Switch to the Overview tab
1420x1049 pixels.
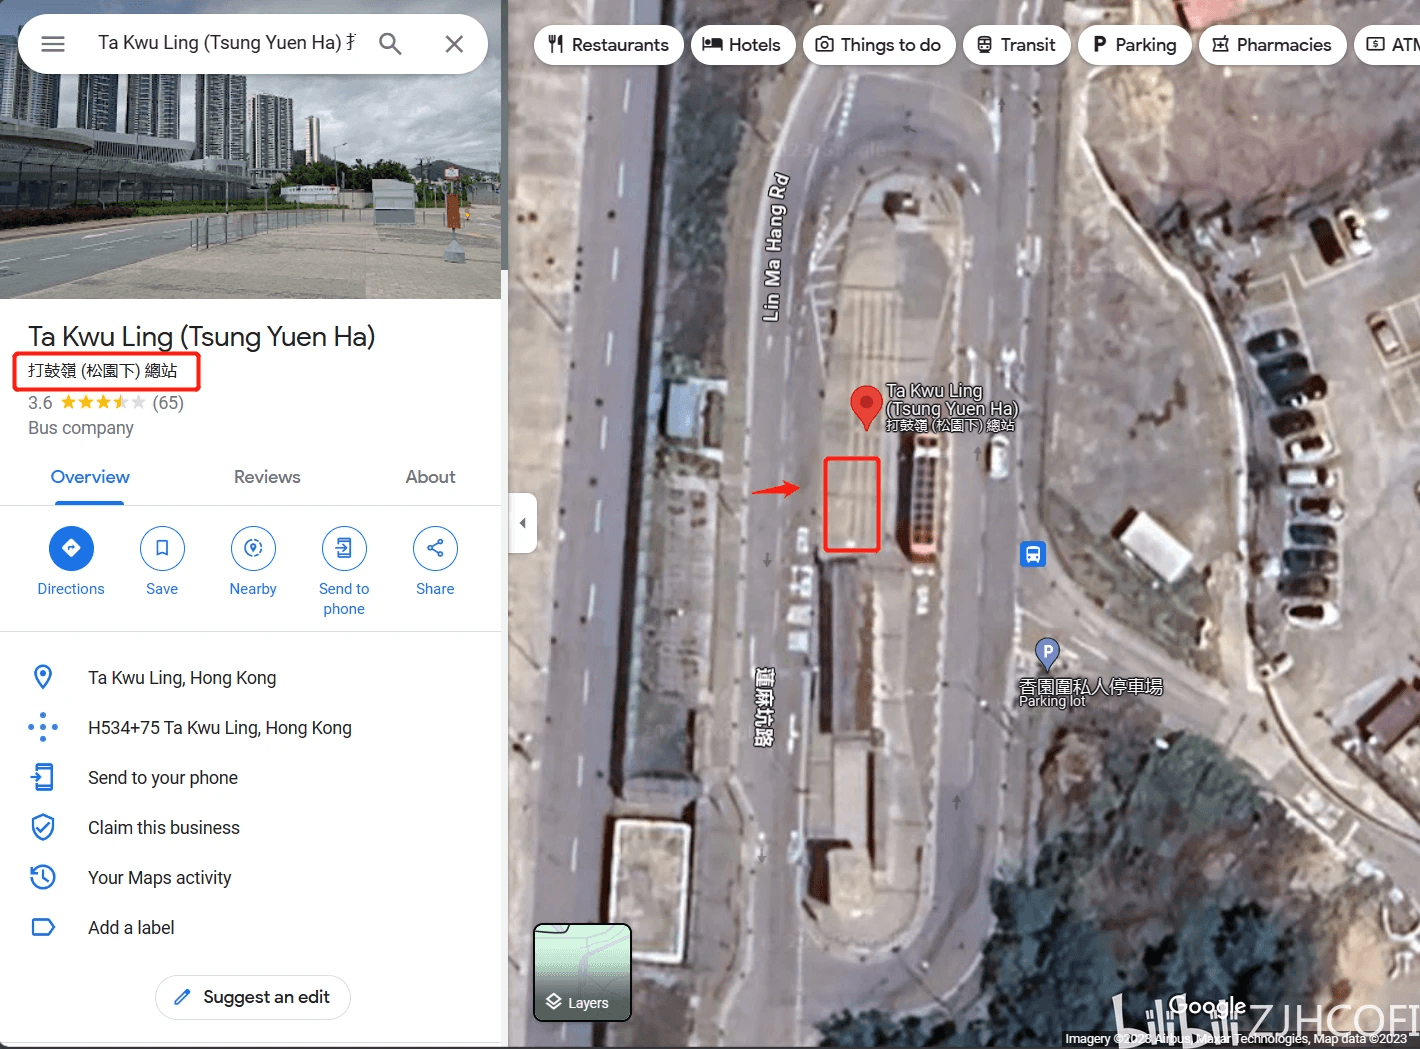(x=90, y=477)
